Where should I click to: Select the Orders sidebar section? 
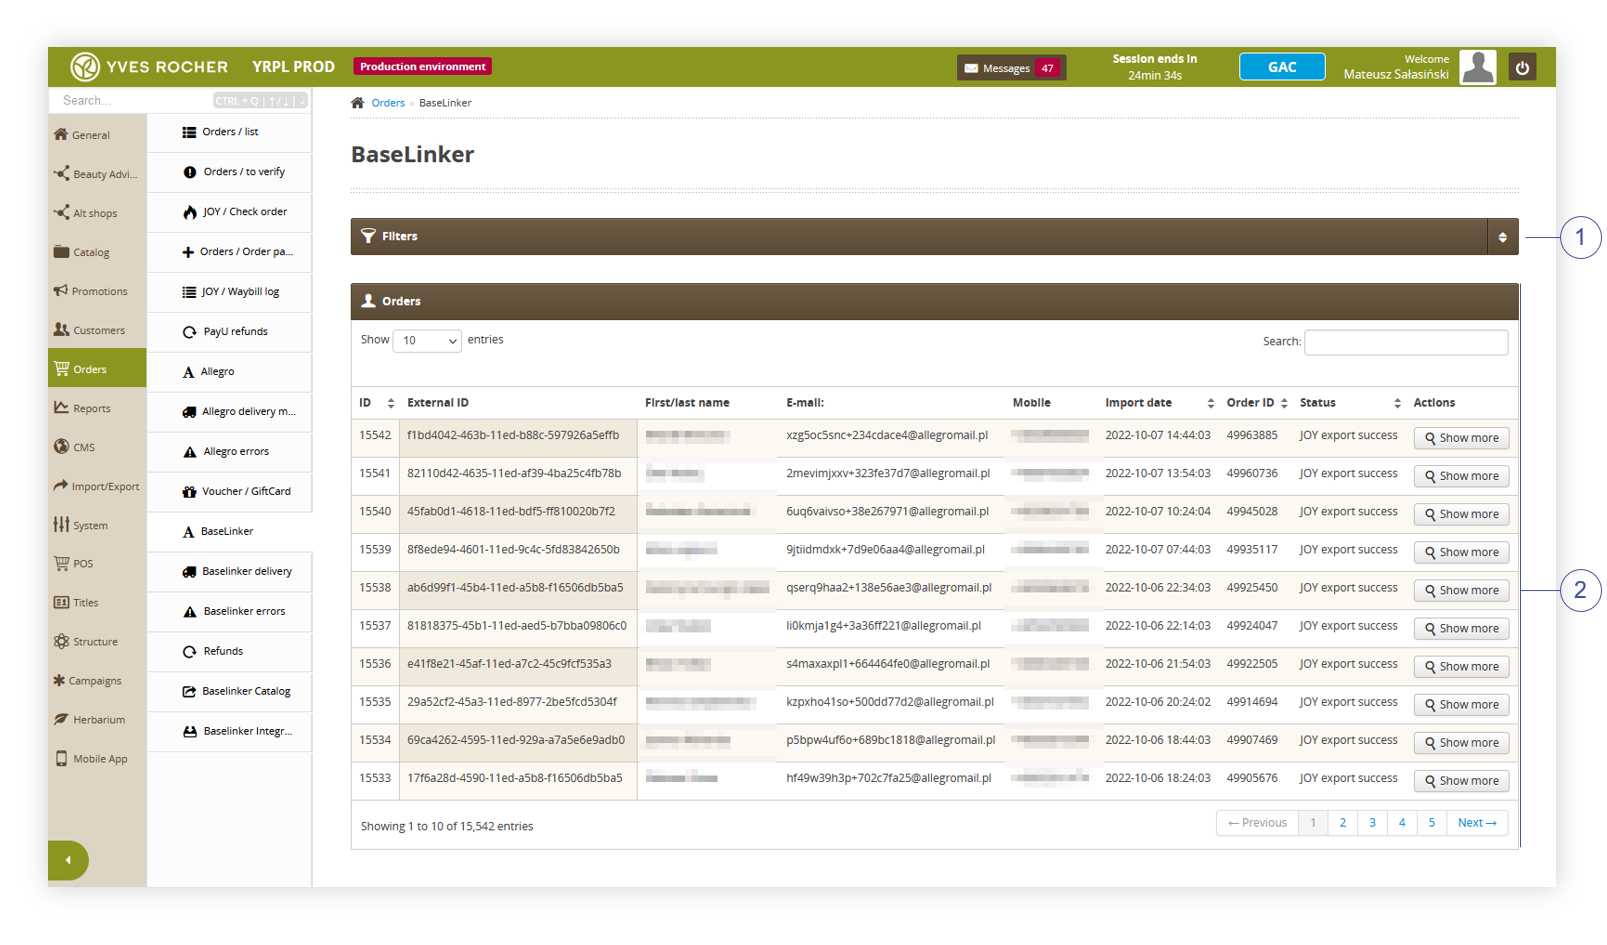point(97,369)
